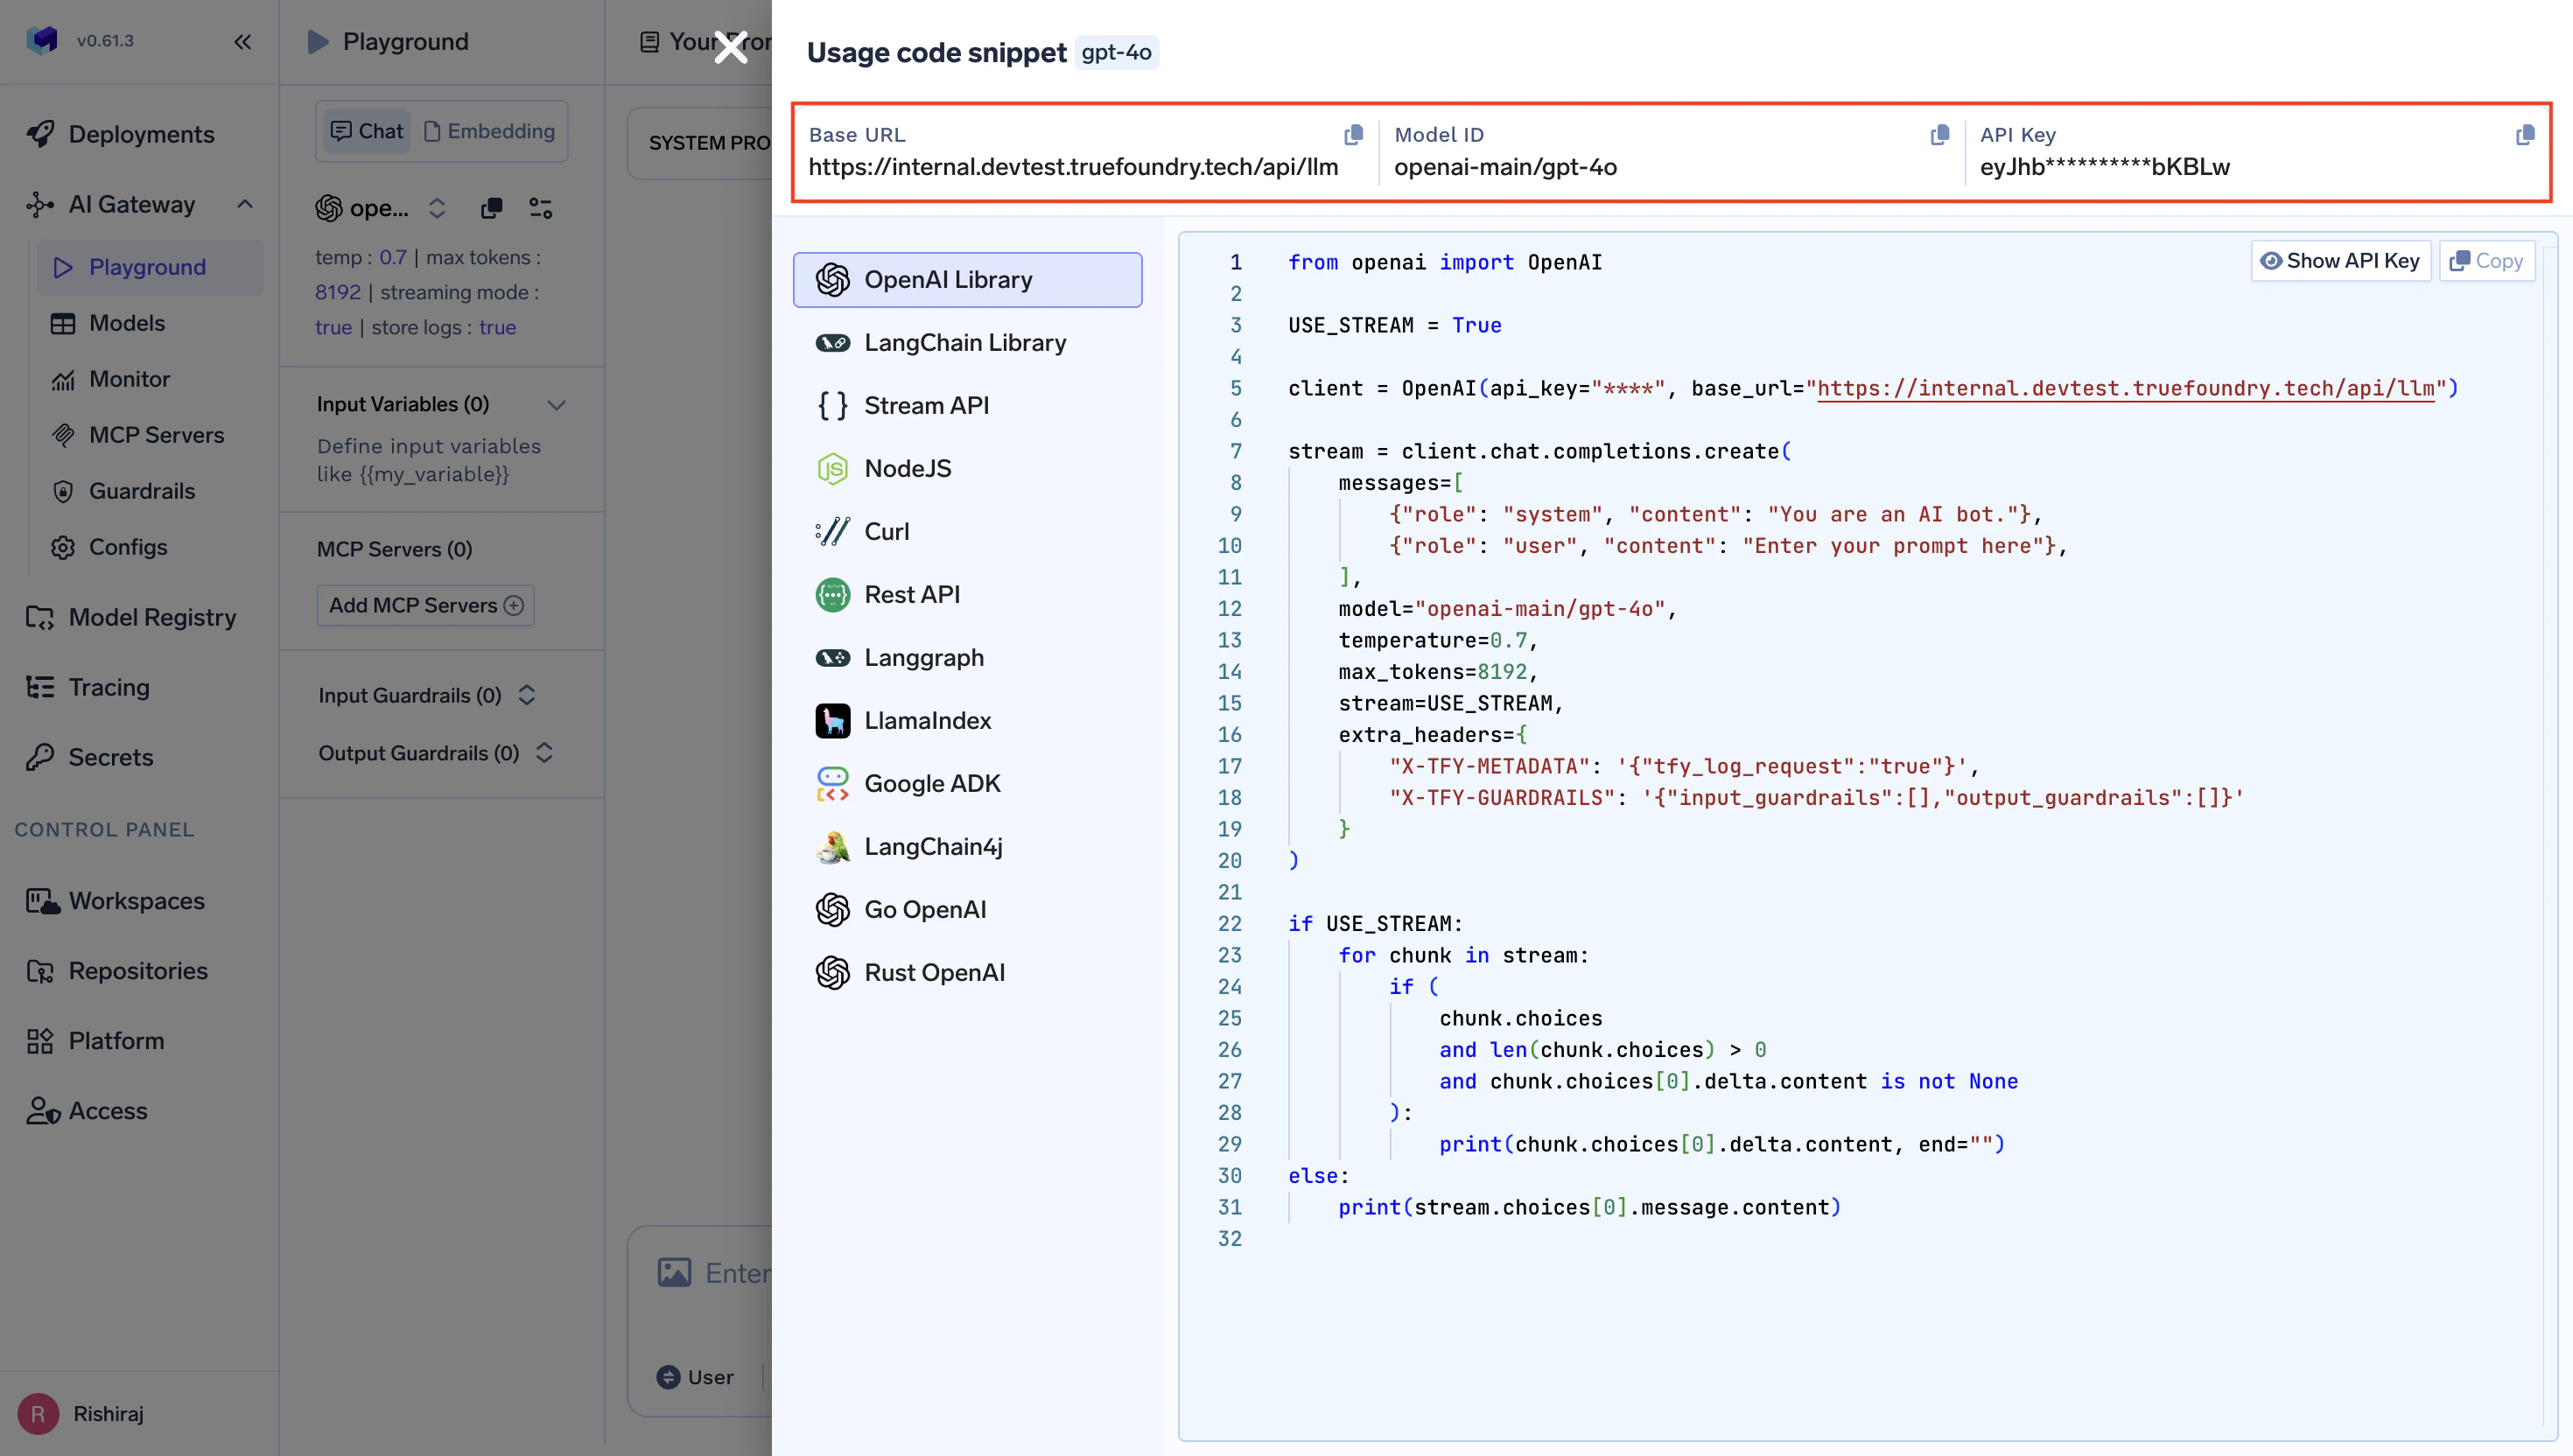Open the Rust OpenAI snippet

point(934,971)
